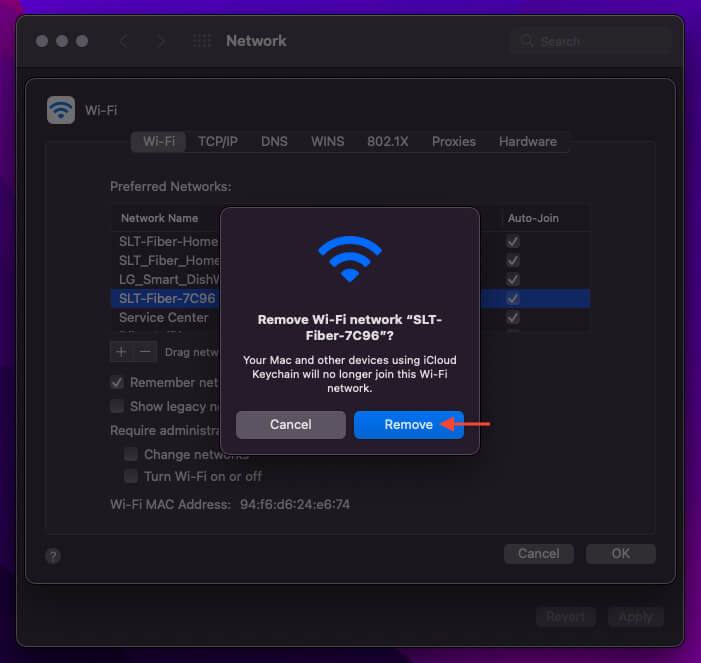Select the LG_Smart_DishW network row
This screenshot has height=663, width=701.
click(x=350, y=279)
